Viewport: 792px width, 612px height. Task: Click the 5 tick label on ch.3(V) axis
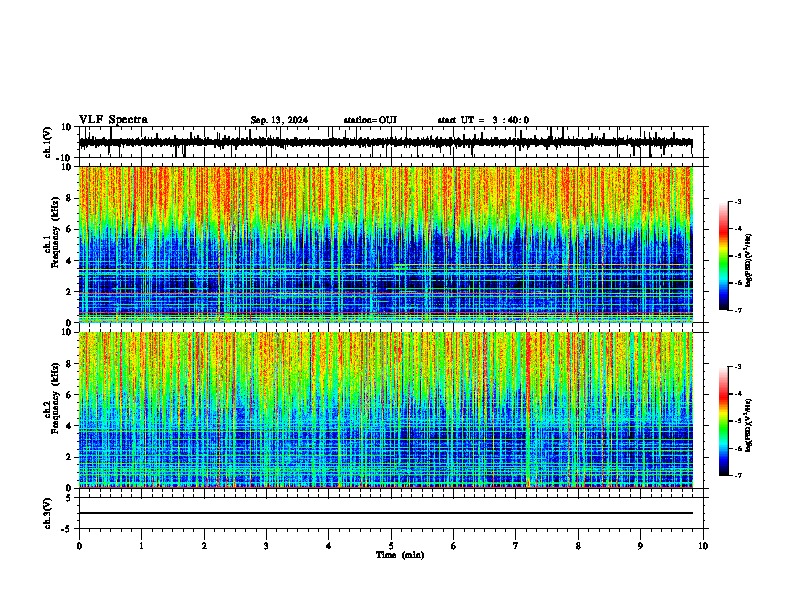70,497
